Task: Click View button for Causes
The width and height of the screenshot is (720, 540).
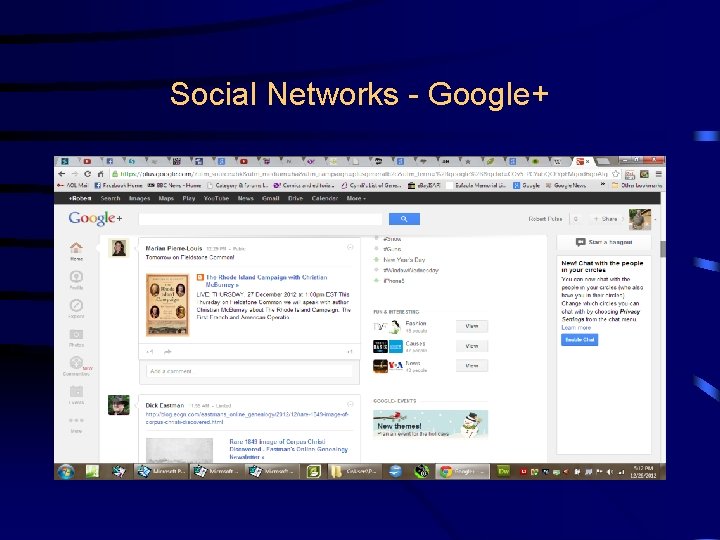Action: click(472, 346)
